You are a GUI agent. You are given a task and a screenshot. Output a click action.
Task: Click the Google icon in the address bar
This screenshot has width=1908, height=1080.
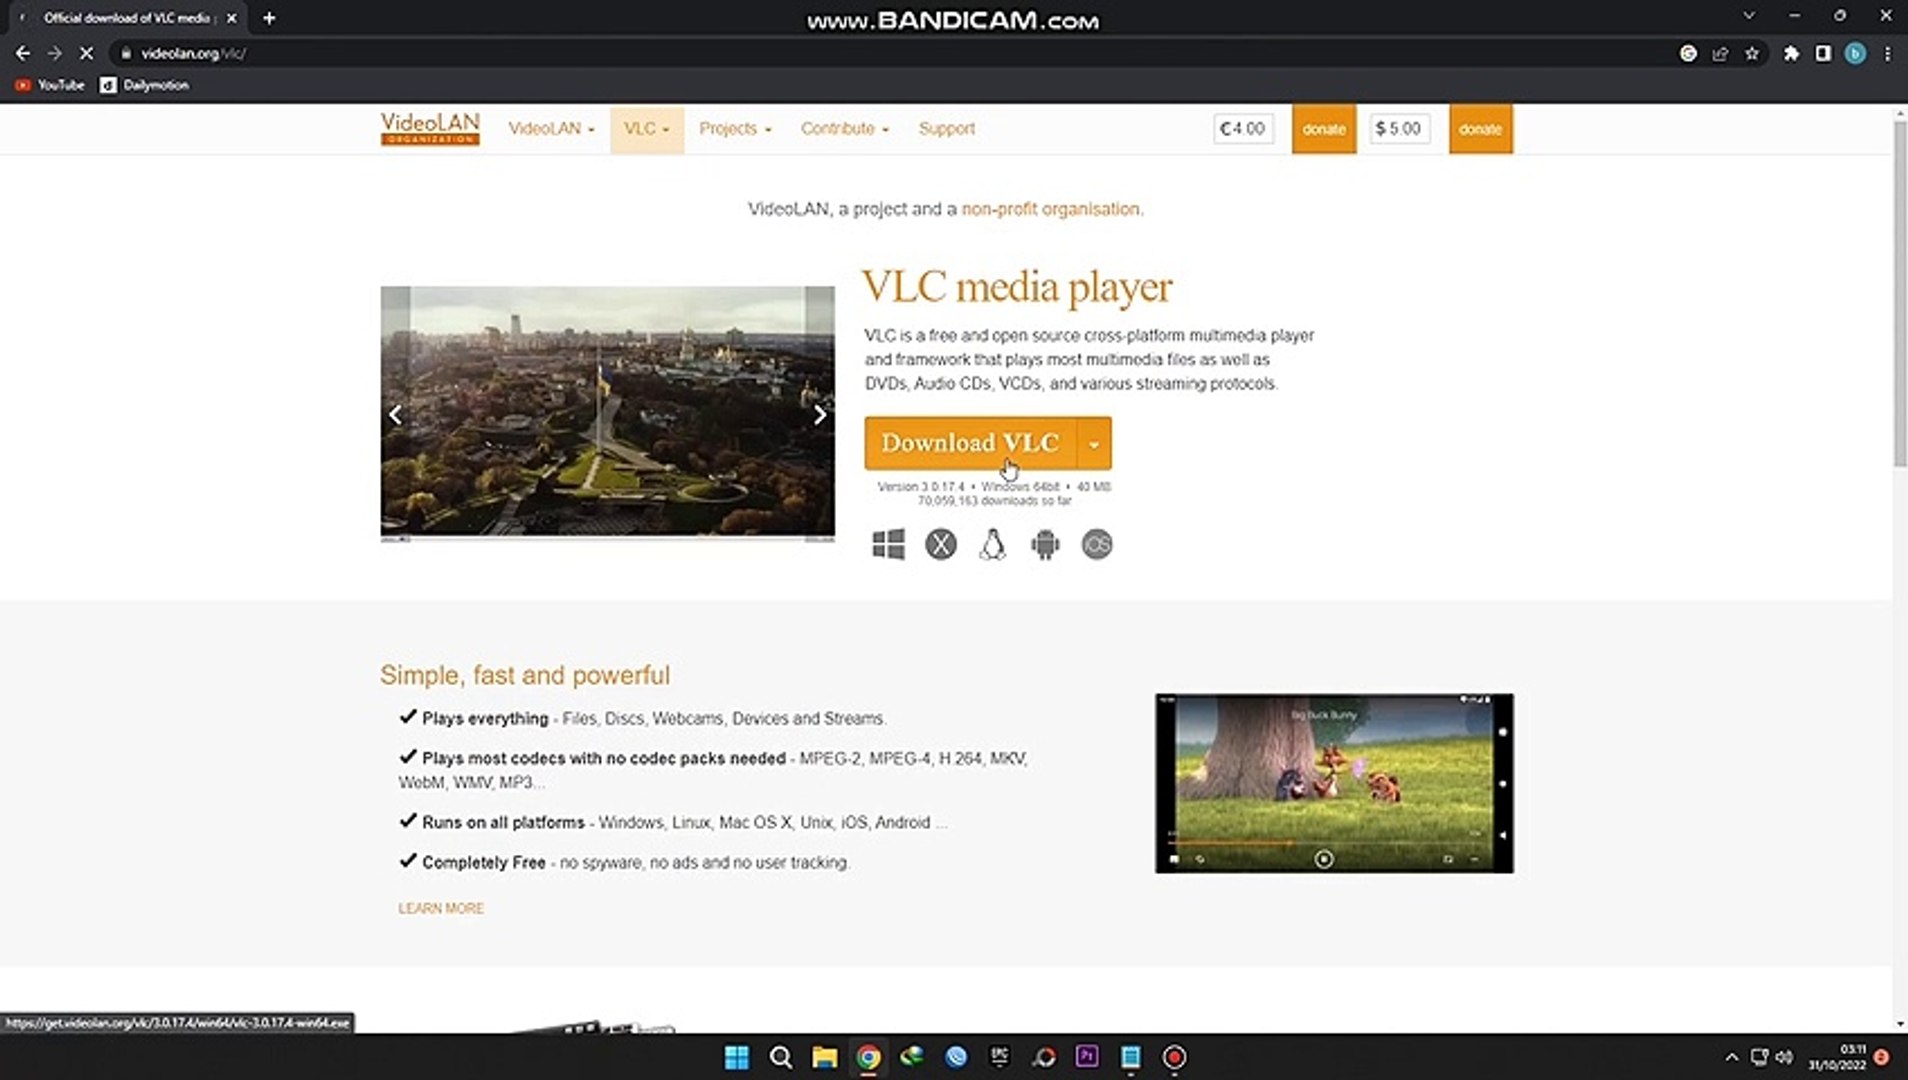1688,53
